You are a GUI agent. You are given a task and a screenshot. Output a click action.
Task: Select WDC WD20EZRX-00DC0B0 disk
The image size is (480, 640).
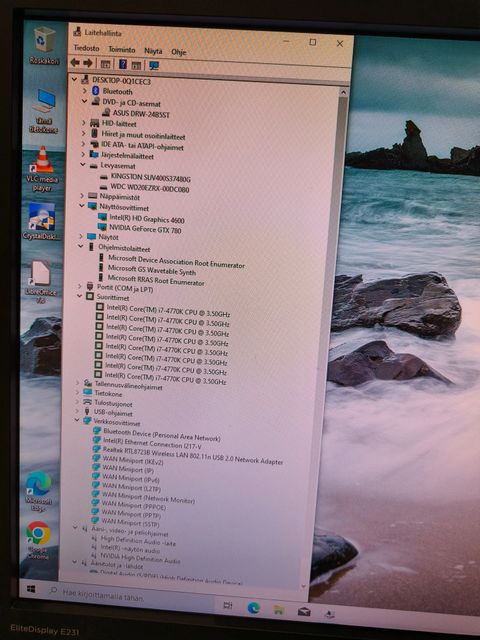pyautogui.click(x=149, y=188)
